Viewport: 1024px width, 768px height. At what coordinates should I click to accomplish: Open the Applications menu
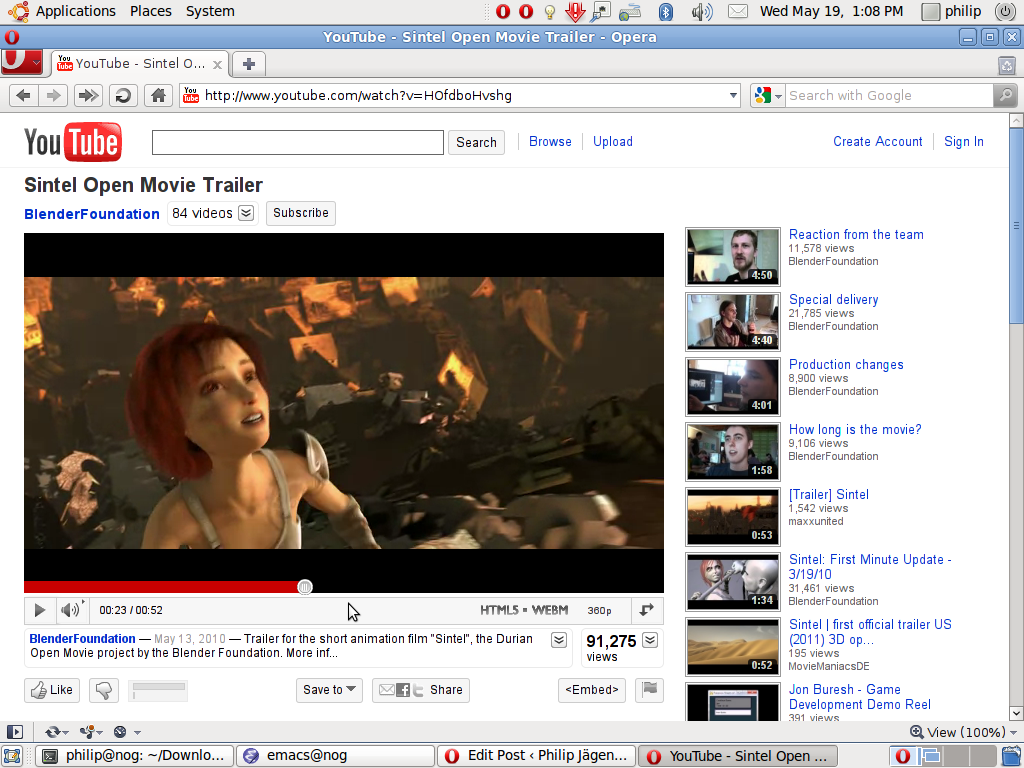click(x=75, y=11)
